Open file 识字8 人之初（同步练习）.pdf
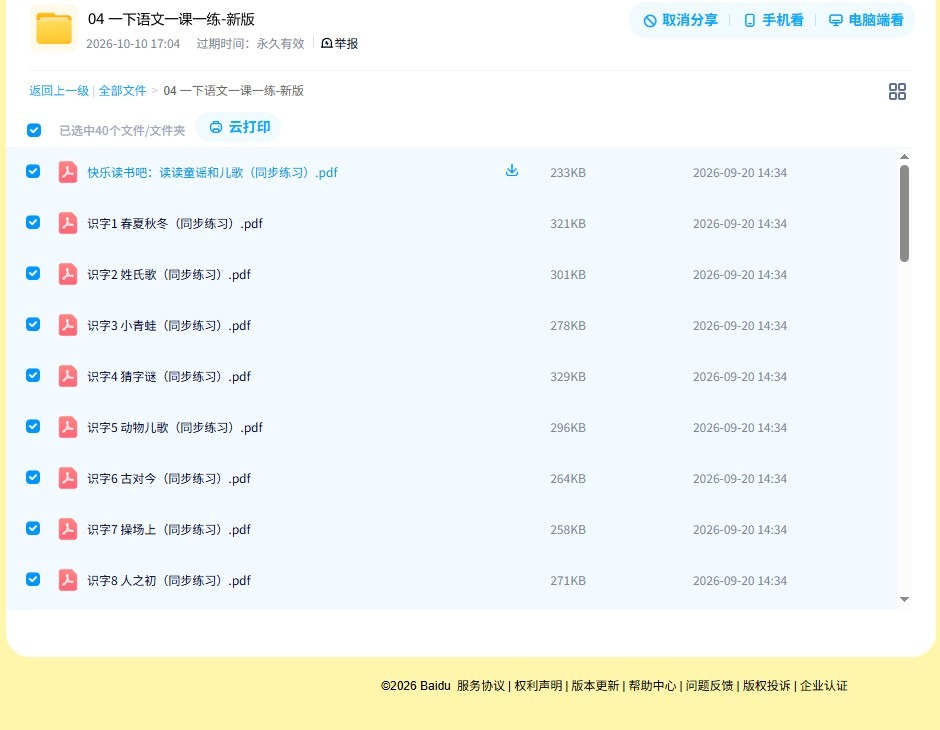 [169, 580]
